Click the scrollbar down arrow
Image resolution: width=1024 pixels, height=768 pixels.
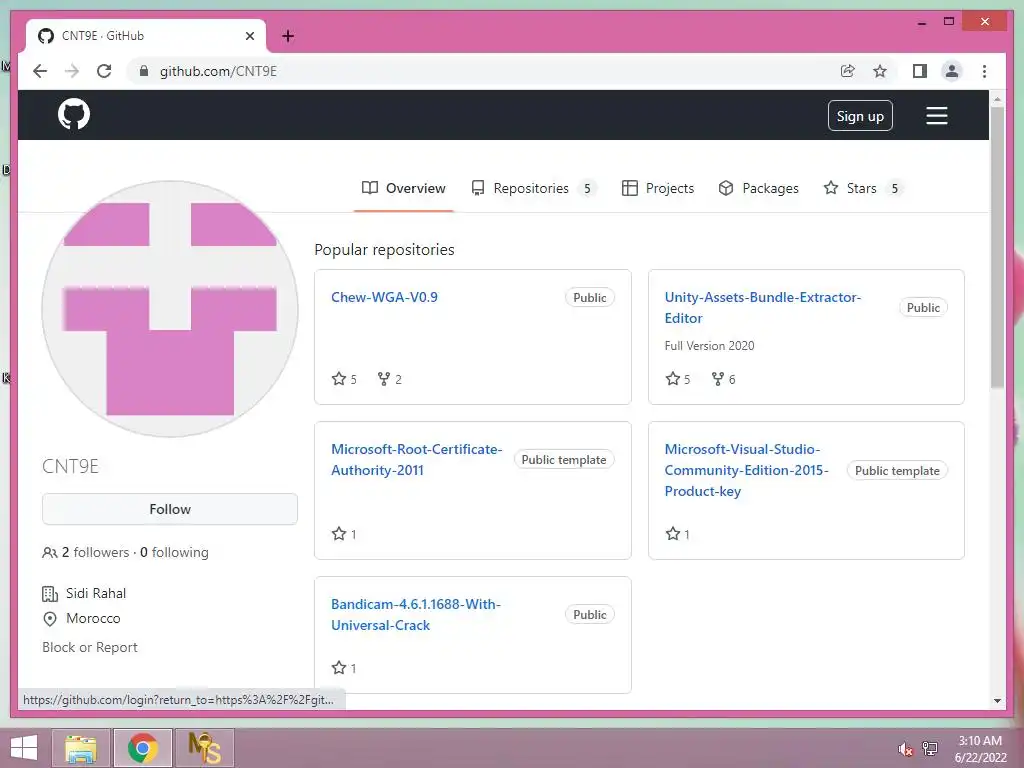[997, 701]
